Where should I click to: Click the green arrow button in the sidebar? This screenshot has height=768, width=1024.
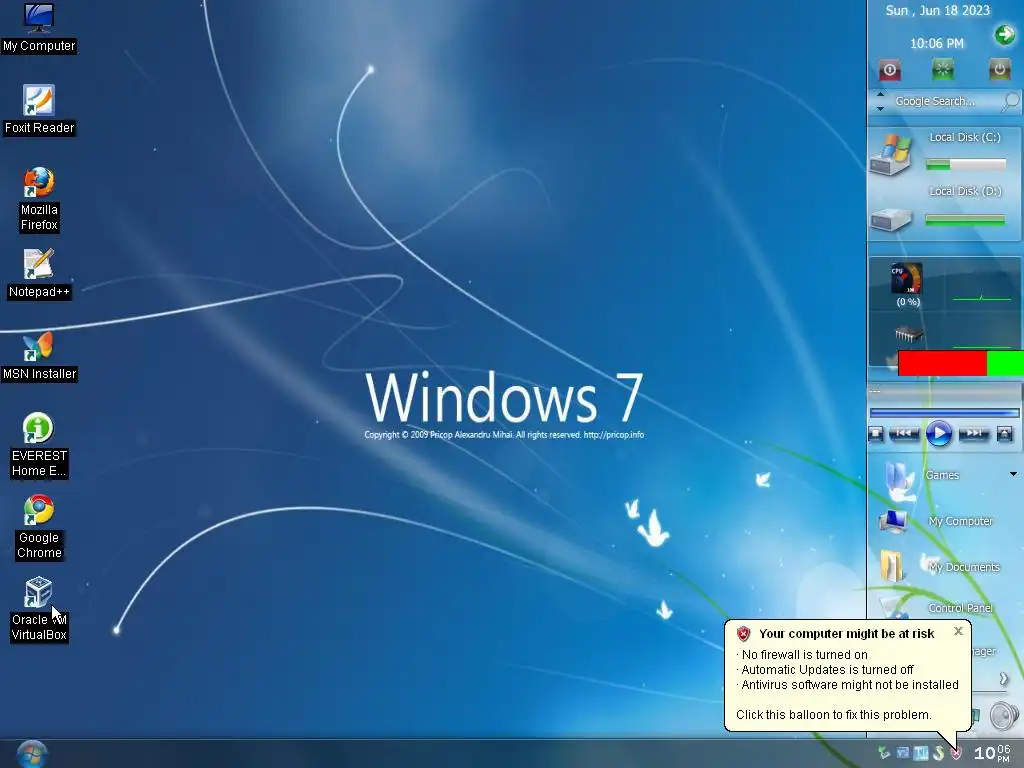[1005, 34]
